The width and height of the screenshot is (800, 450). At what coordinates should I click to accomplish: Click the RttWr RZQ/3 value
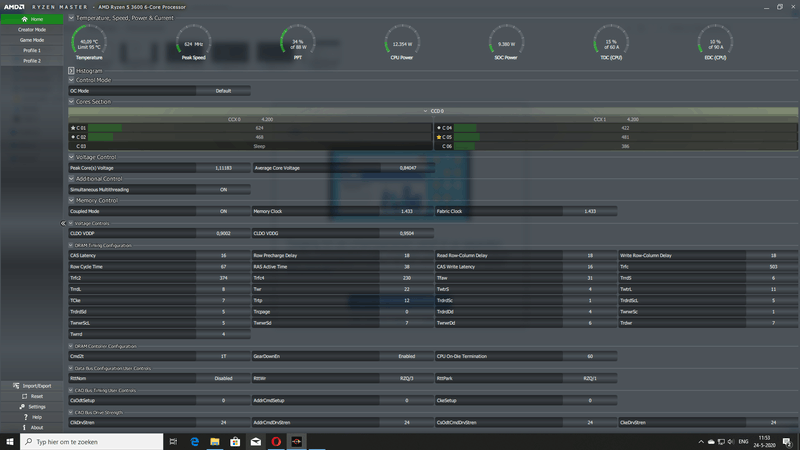(407, 379)
